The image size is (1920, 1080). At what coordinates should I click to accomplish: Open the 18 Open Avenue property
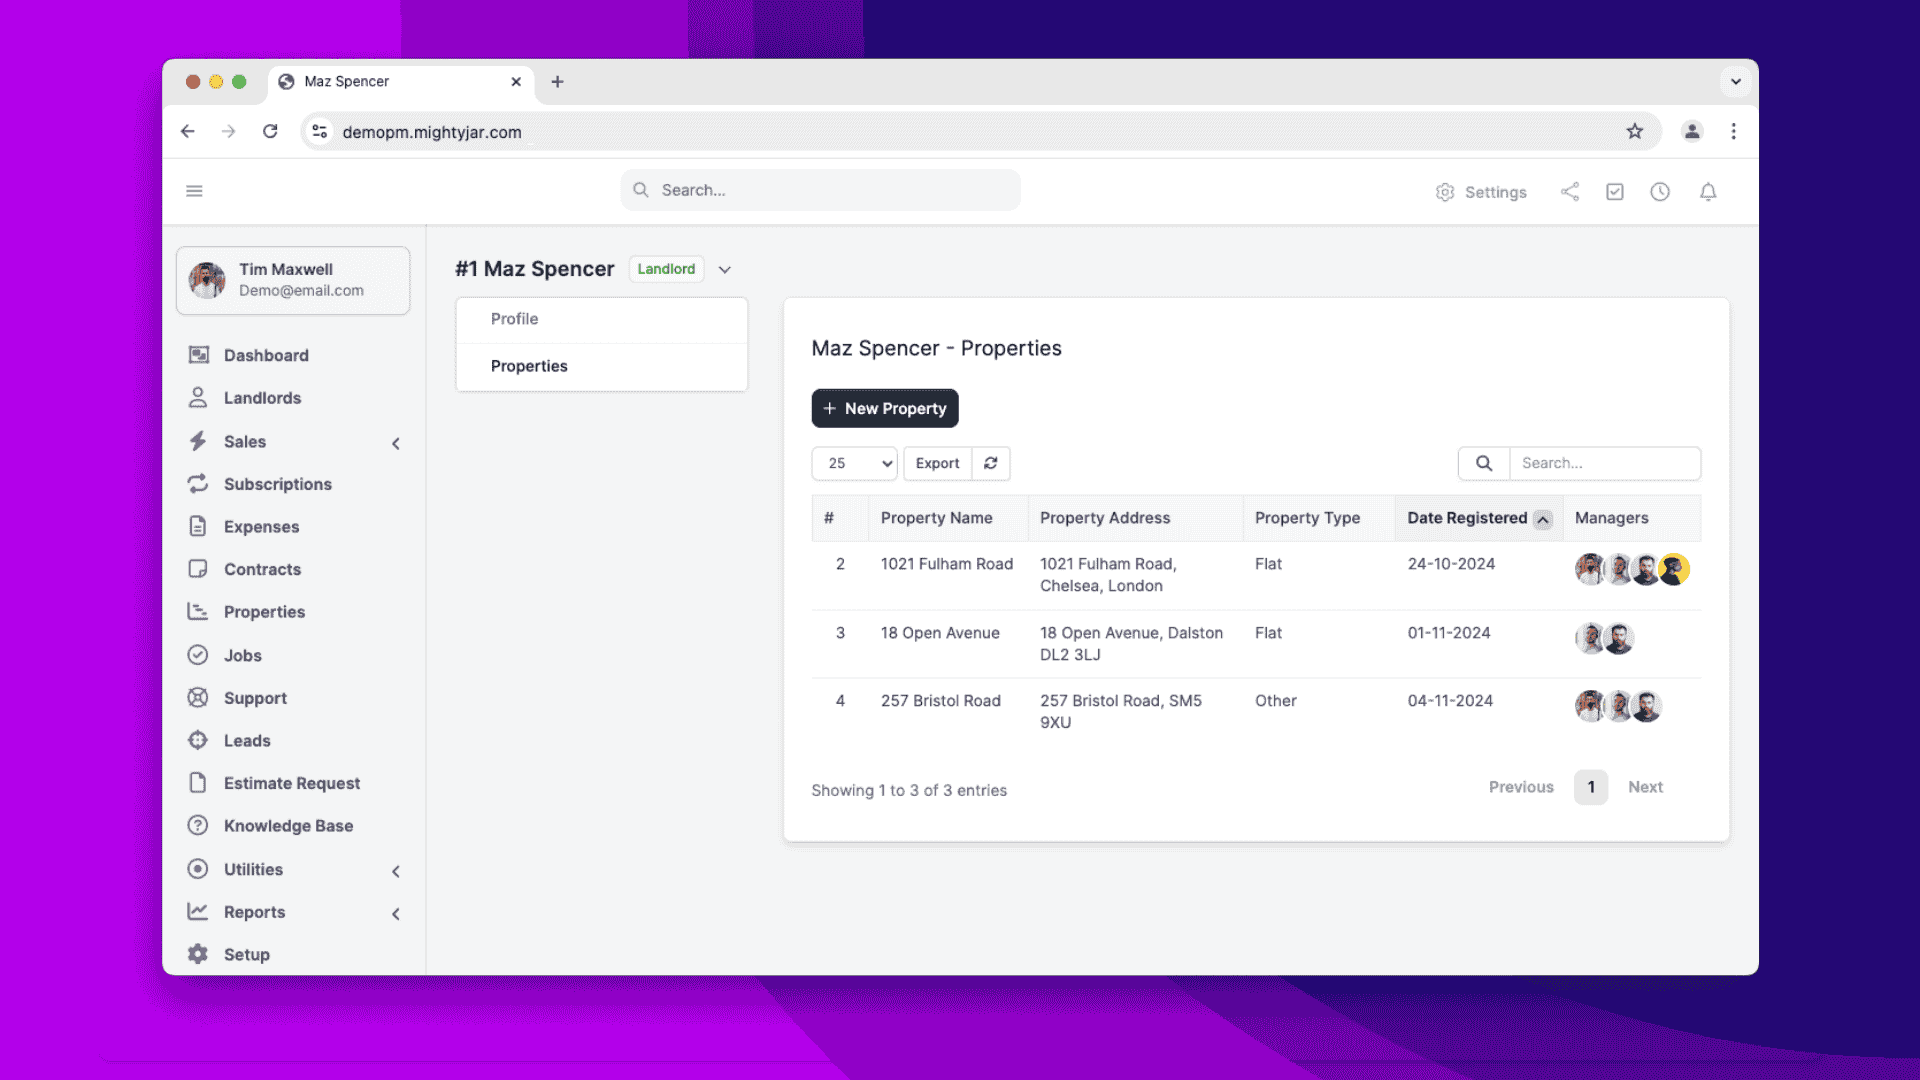(x=940, y=633)
